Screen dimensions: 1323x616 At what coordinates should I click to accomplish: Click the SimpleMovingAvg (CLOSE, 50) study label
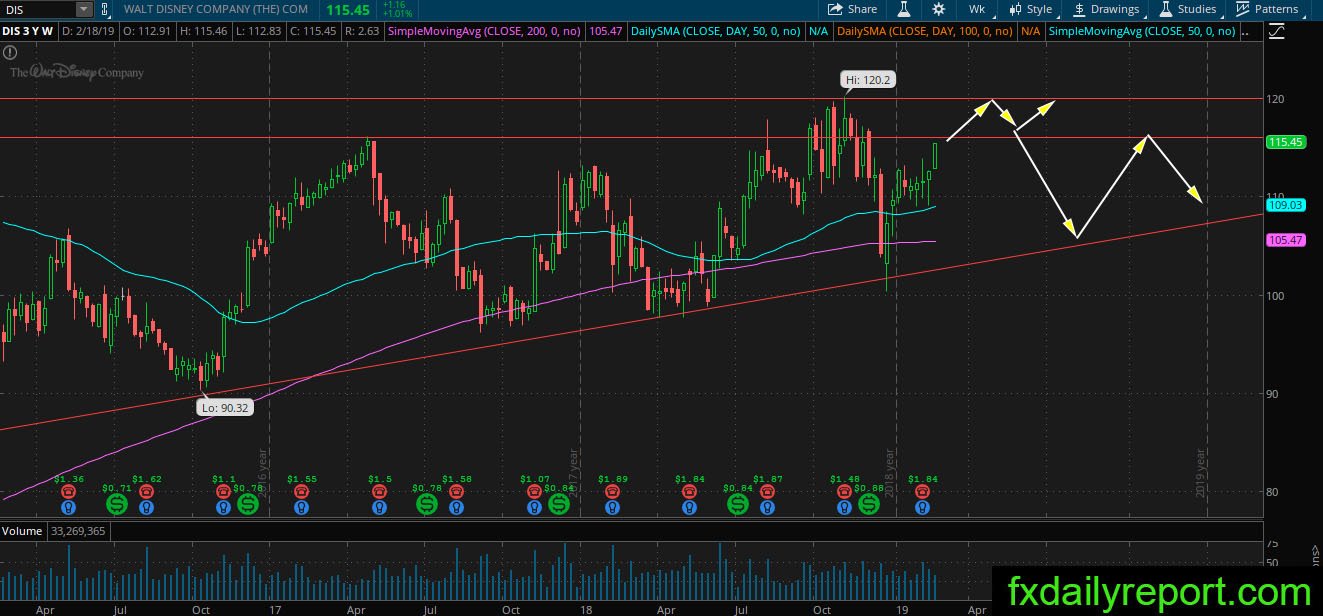1142,32
